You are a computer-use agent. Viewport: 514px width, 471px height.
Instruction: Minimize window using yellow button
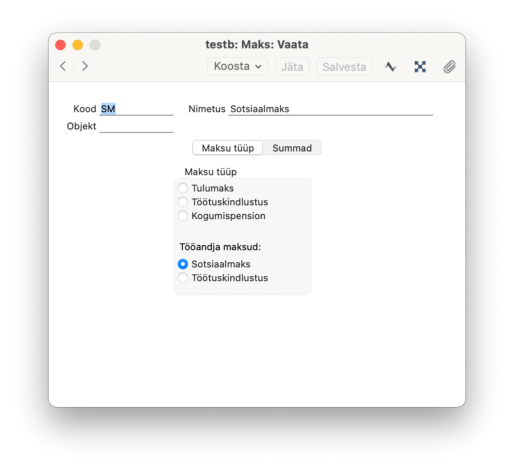click(78, 45)
